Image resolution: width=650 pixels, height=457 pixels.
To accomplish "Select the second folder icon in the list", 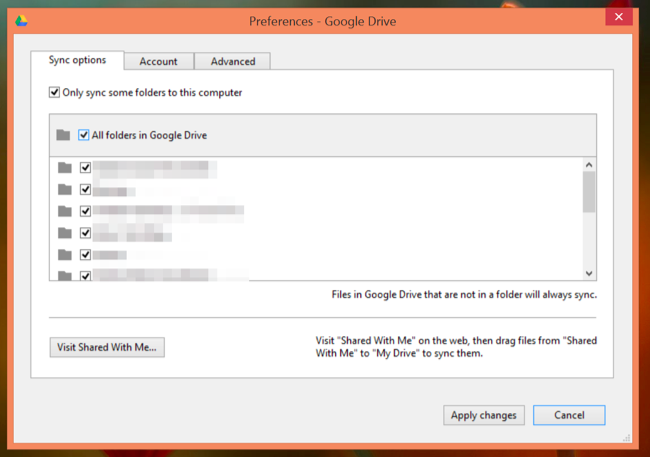I will [x=65, y=190].
